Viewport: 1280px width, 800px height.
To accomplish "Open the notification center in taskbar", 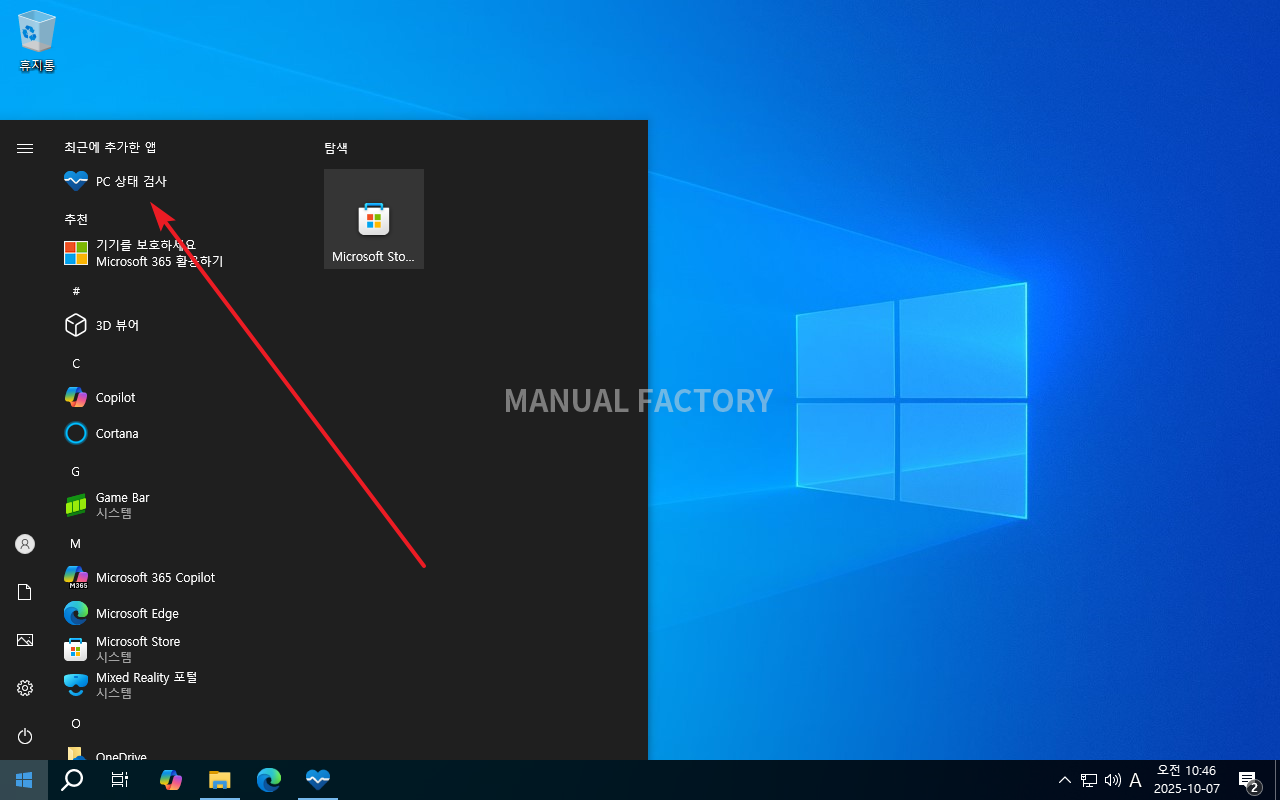I will coord(1248,780).
